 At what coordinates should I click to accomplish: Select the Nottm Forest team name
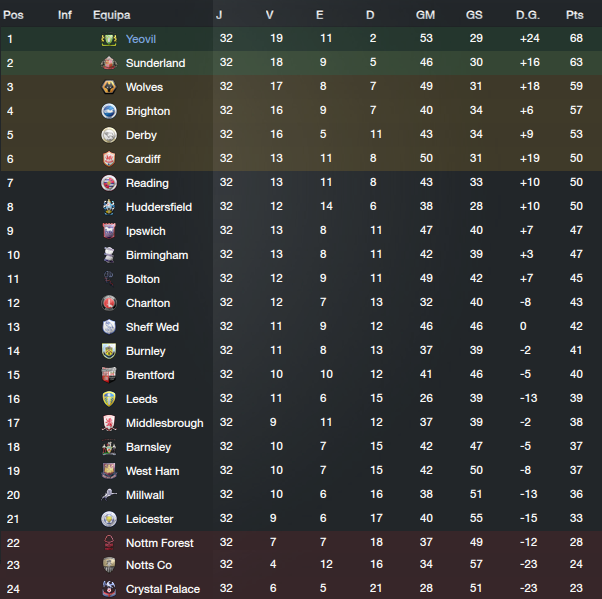(x=159, y=543)
